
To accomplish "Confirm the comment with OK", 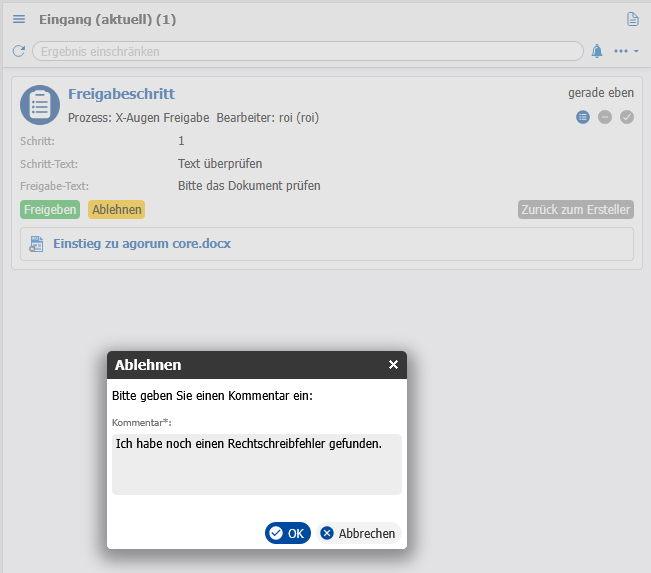I will pos(287,533).
